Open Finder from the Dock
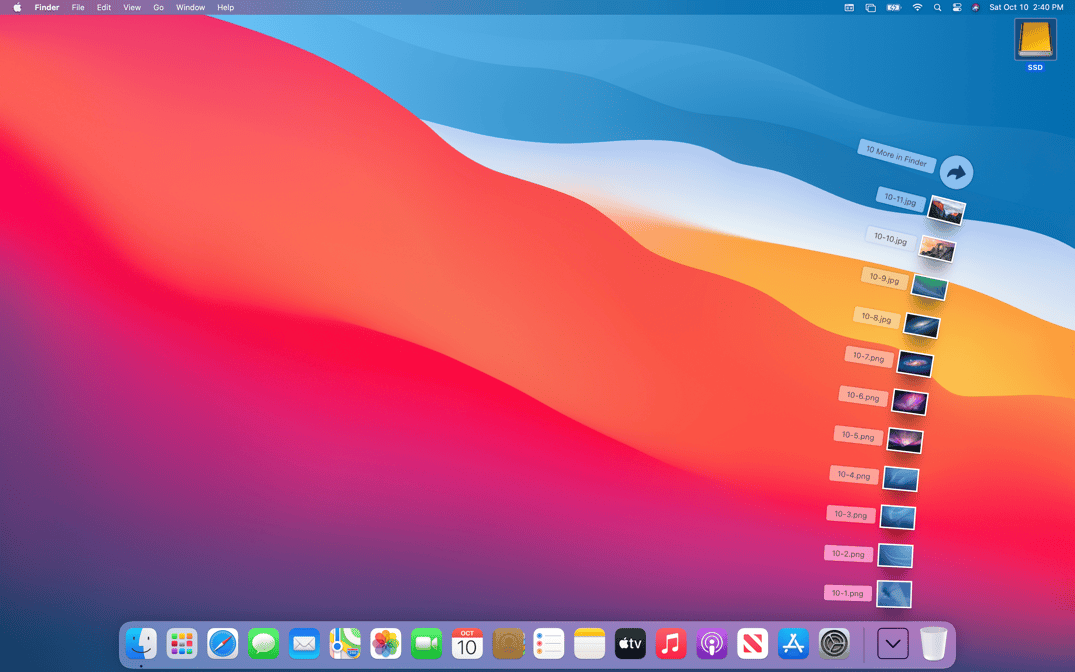 pos(141,644)
